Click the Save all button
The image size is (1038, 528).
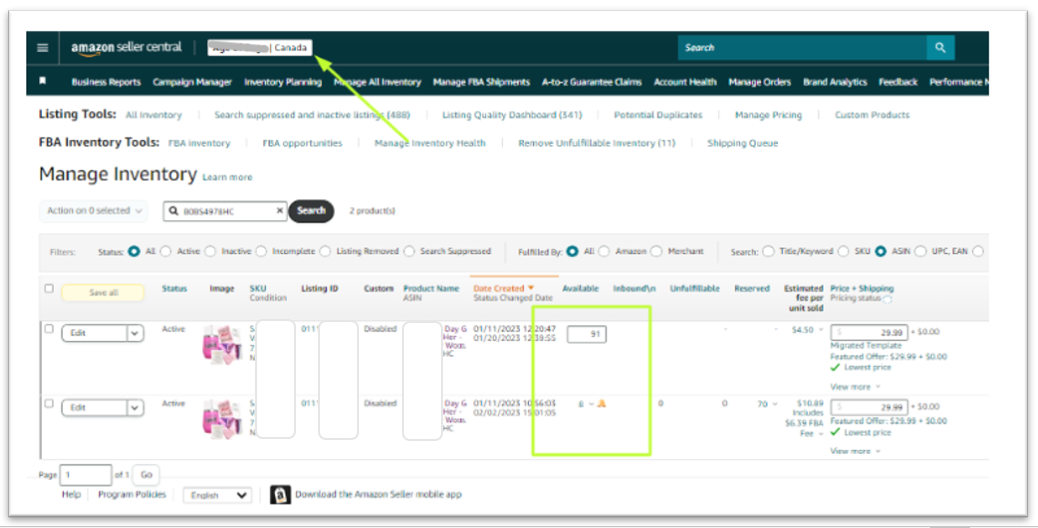(x=103, y=292)
